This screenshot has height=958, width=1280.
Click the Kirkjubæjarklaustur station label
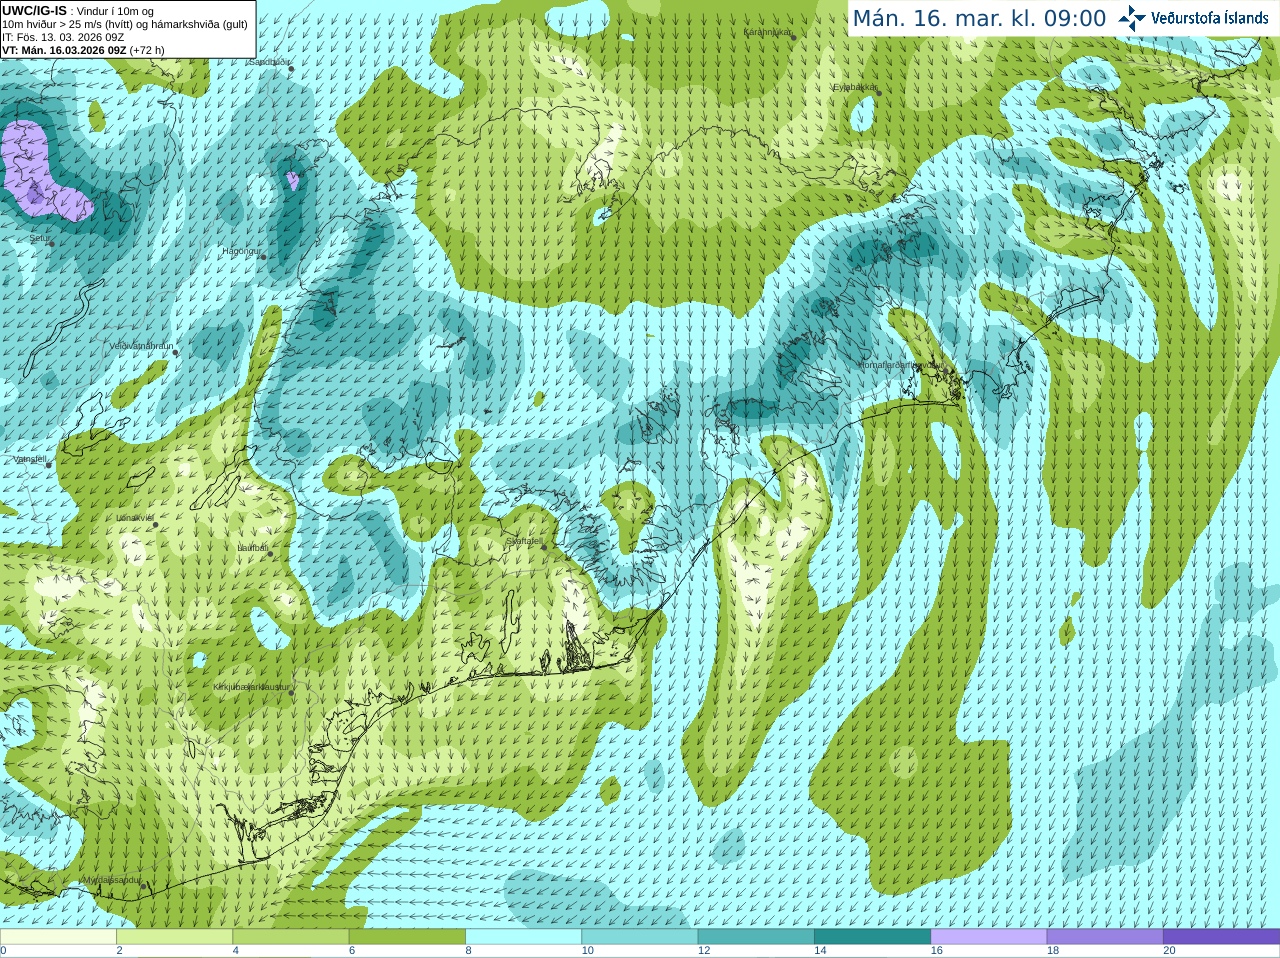(251, 687)
